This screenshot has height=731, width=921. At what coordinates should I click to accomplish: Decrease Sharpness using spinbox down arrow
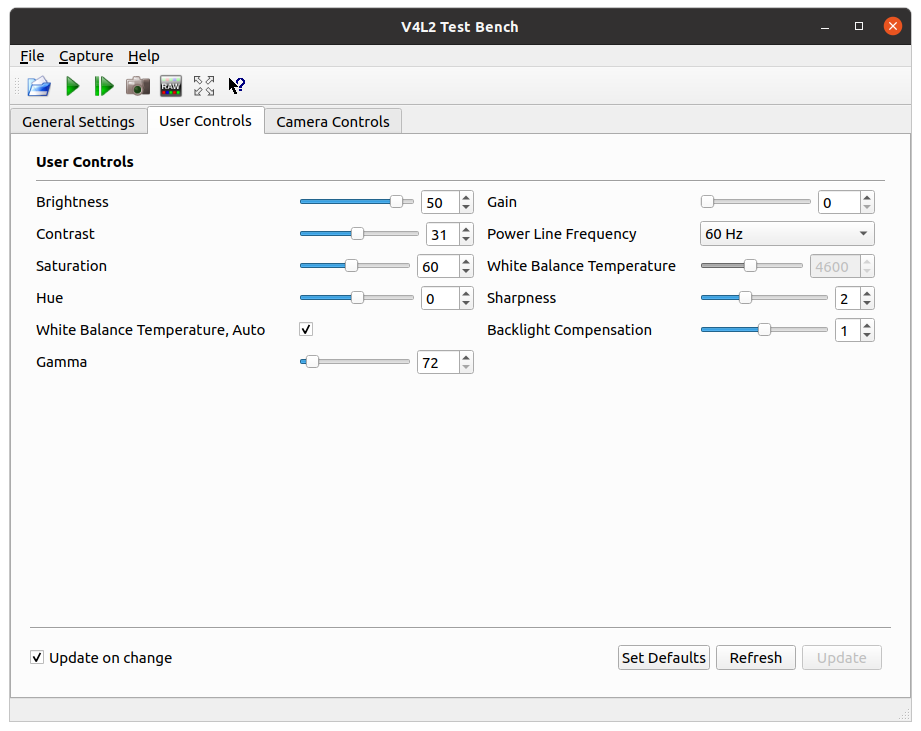[867, 303]
